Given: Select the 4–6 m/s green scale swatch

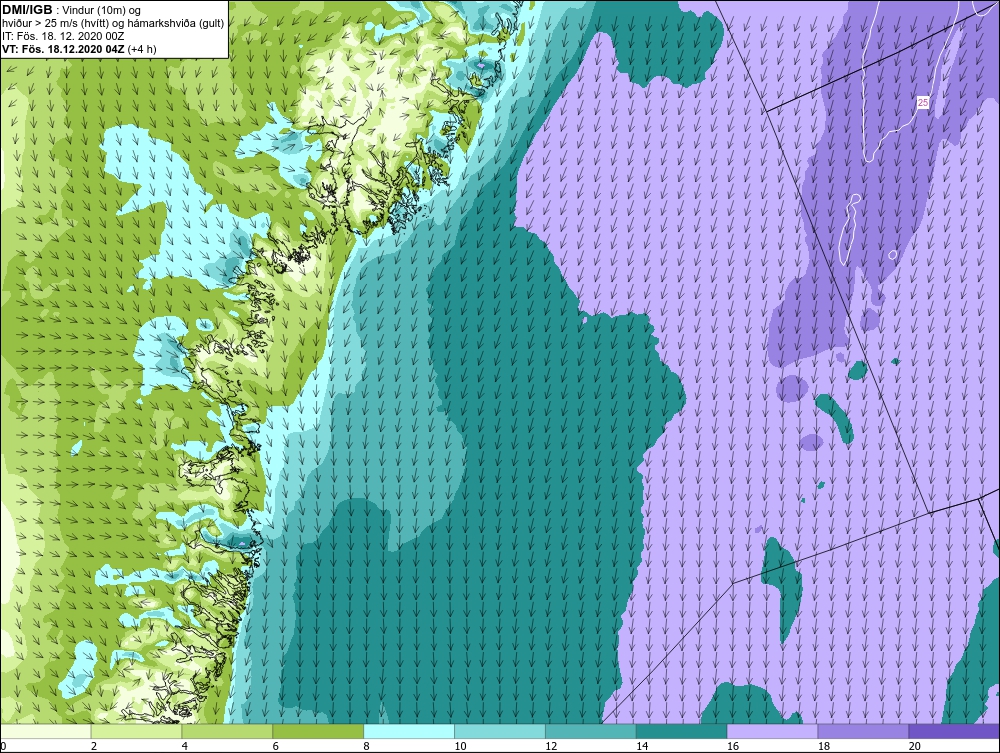Looking at the screenshot, I should click(227, 731).
